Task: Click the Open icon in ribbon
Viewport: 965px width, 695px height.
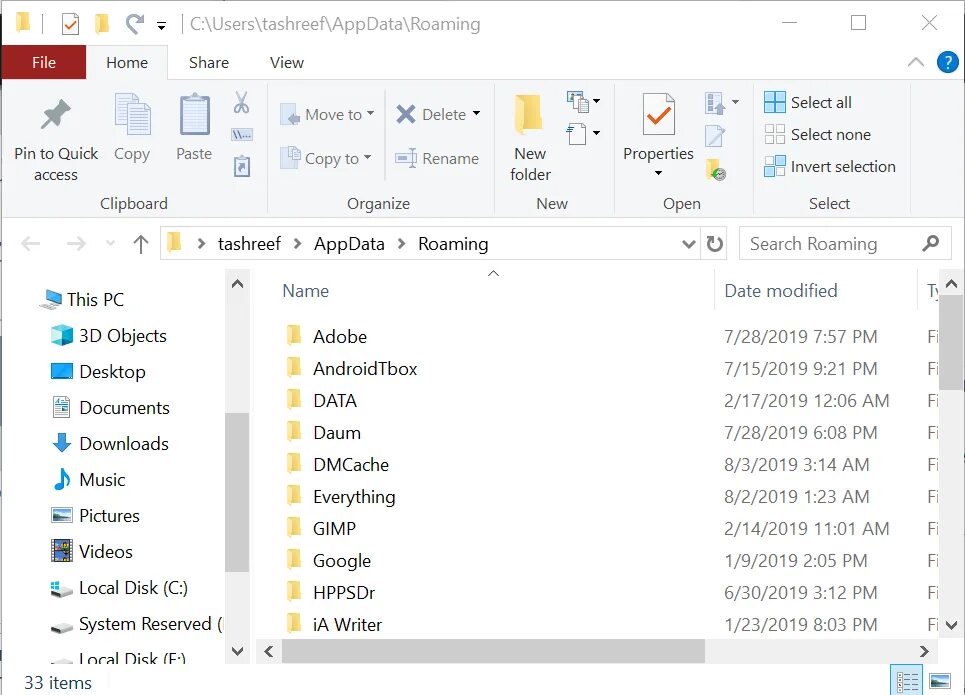Action: click(x=714, y=103)
